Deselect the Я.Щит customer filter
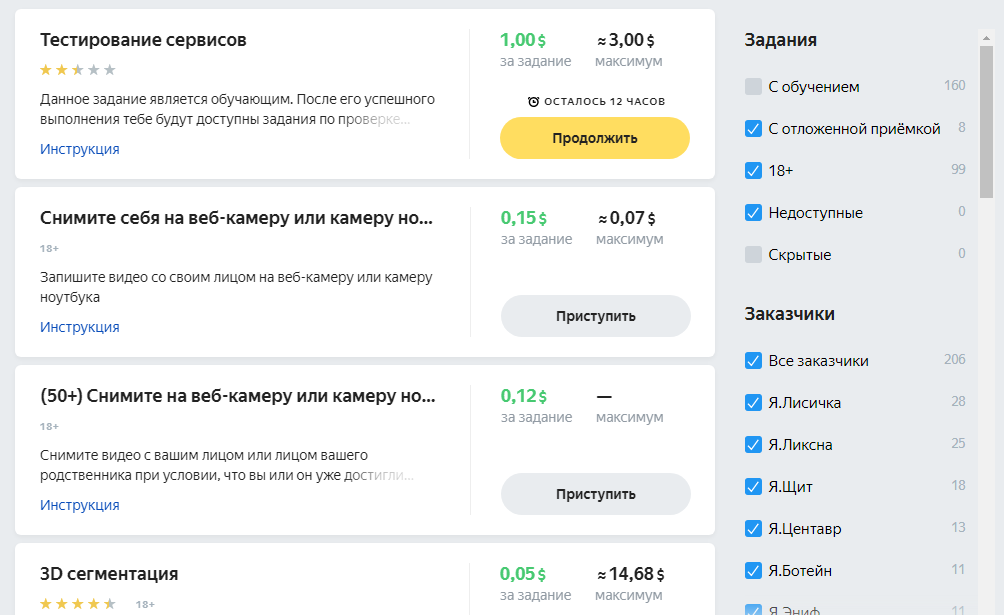Viewport: 1004px width, 615px height. coord(754,487)
